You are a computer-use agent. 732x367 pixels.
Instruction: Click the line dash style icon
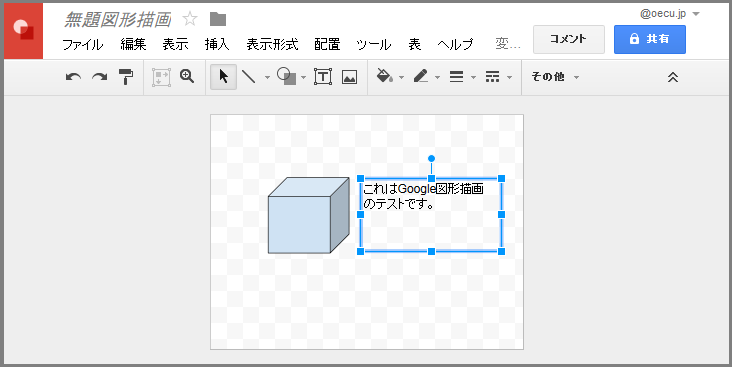pyautogui.click(x=493, y=77)
